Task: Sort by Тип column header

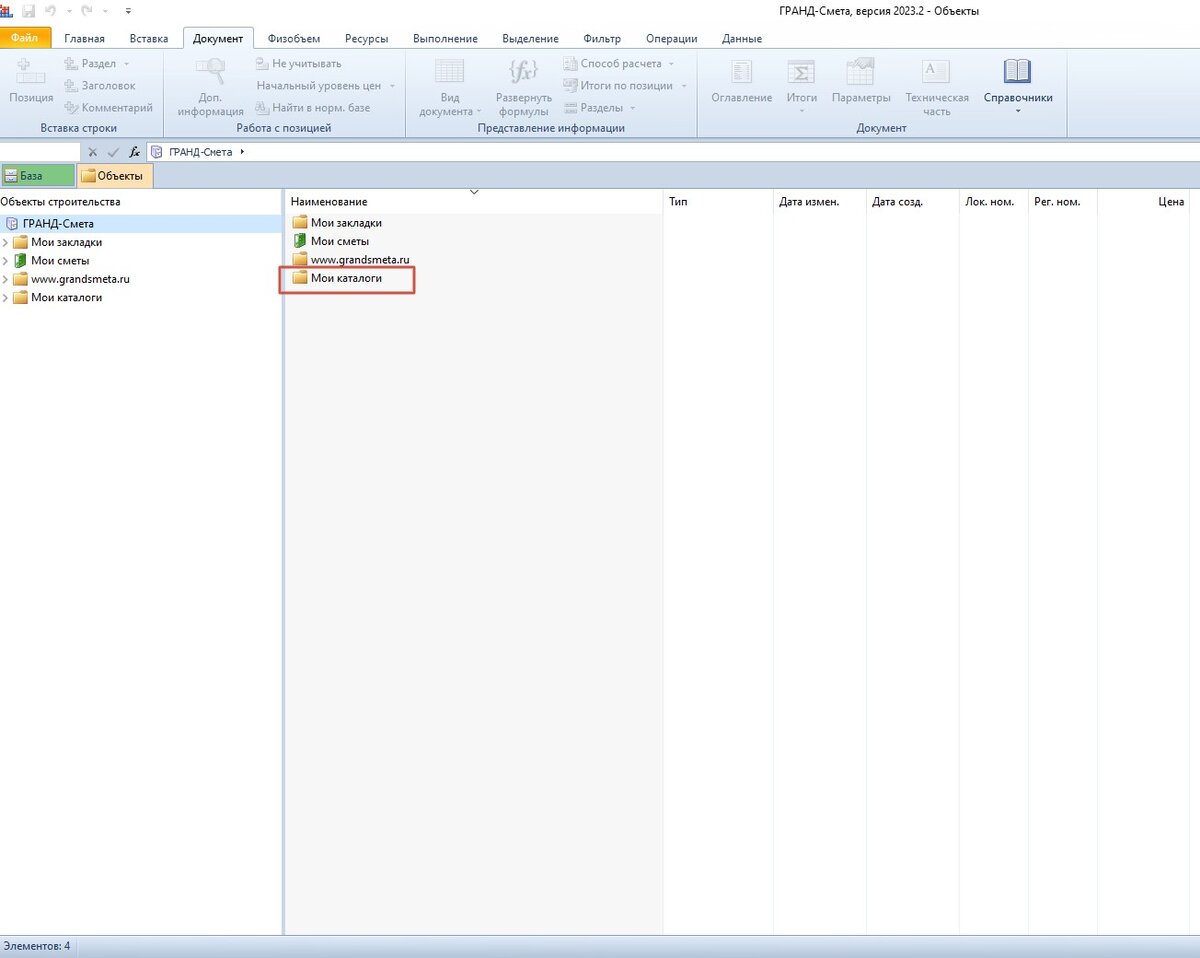Action: point(718,202)
